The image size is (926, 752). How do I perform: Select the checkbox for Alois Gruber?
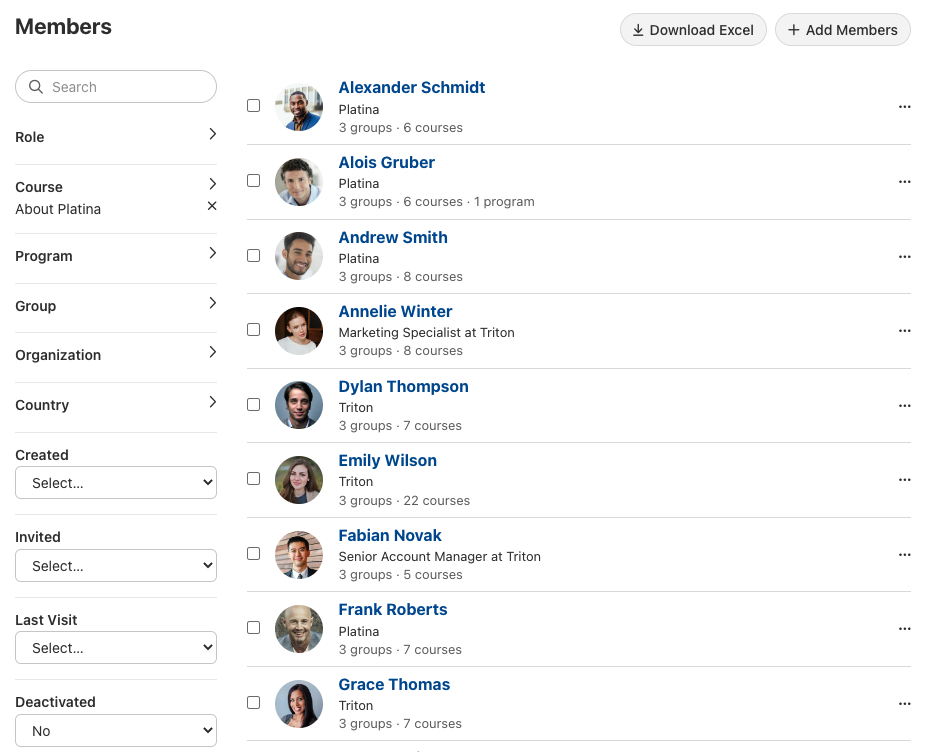tap(254, 181)
